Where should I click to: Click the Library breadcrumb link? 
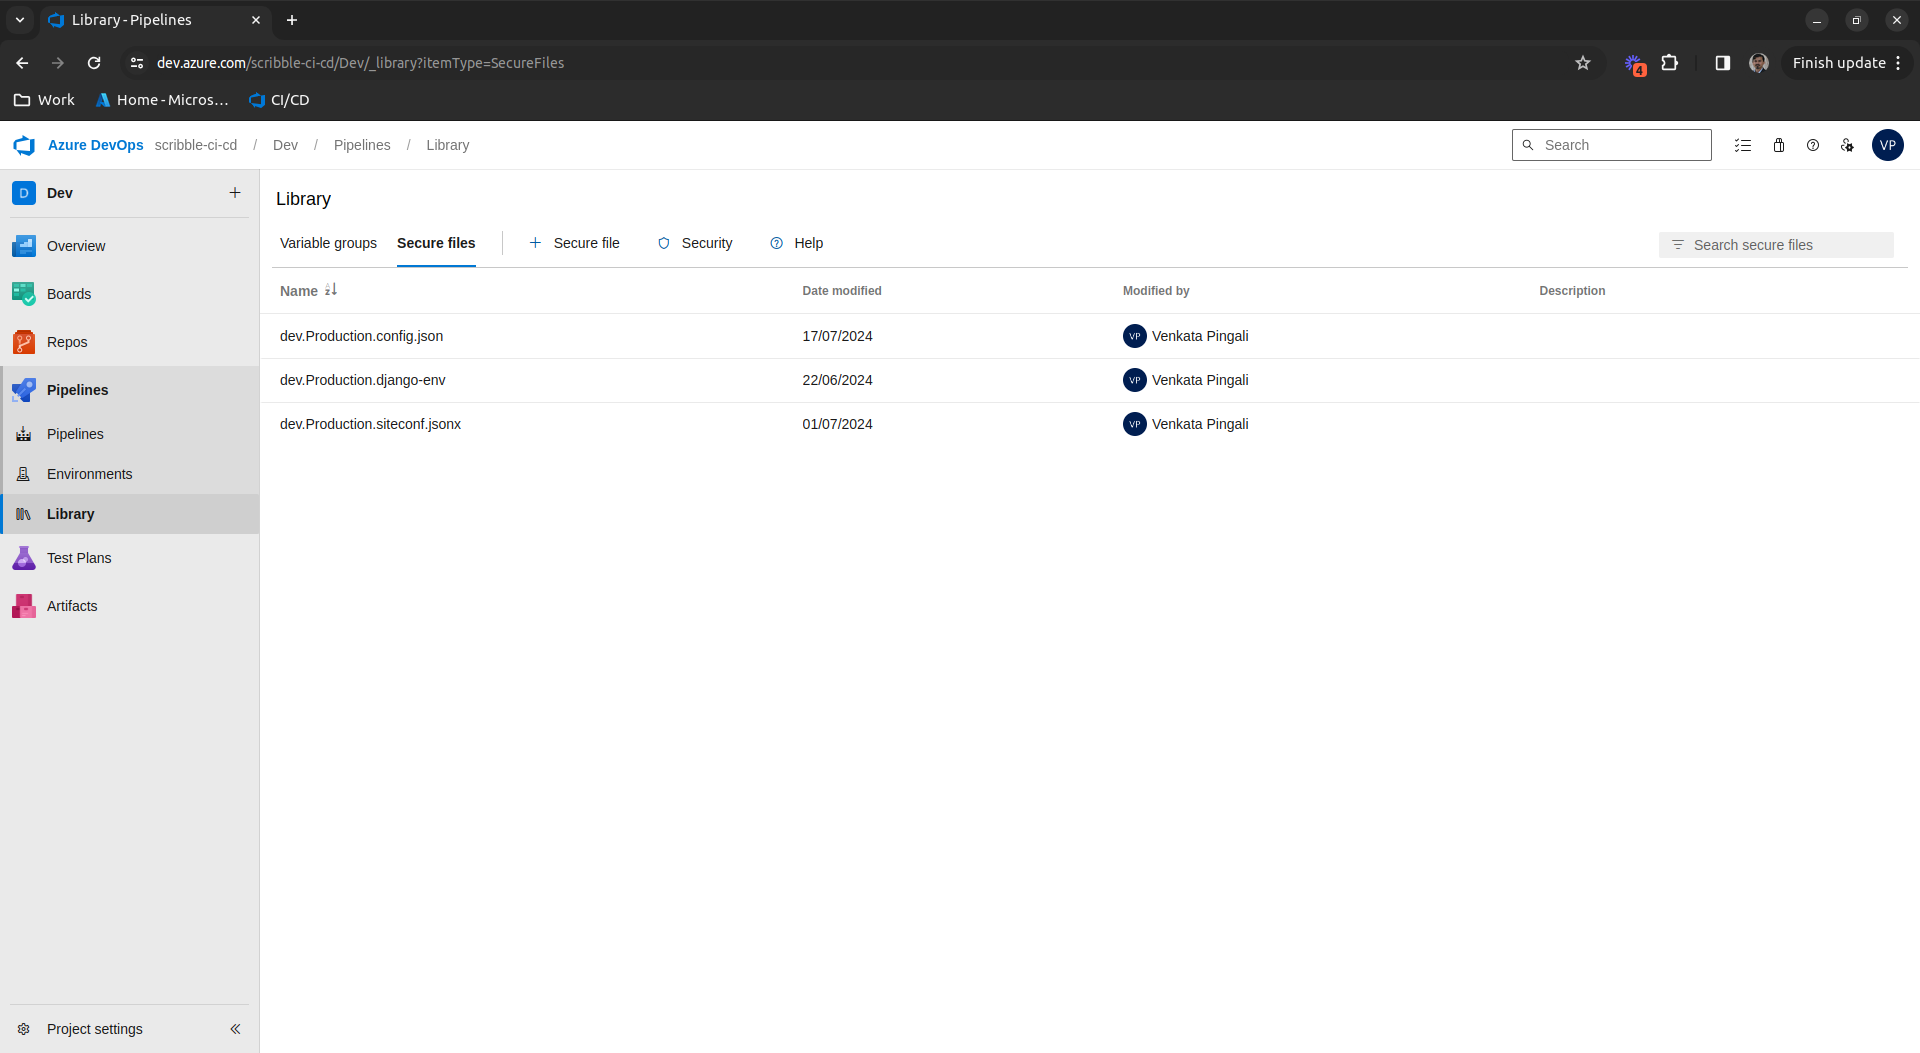447,145
